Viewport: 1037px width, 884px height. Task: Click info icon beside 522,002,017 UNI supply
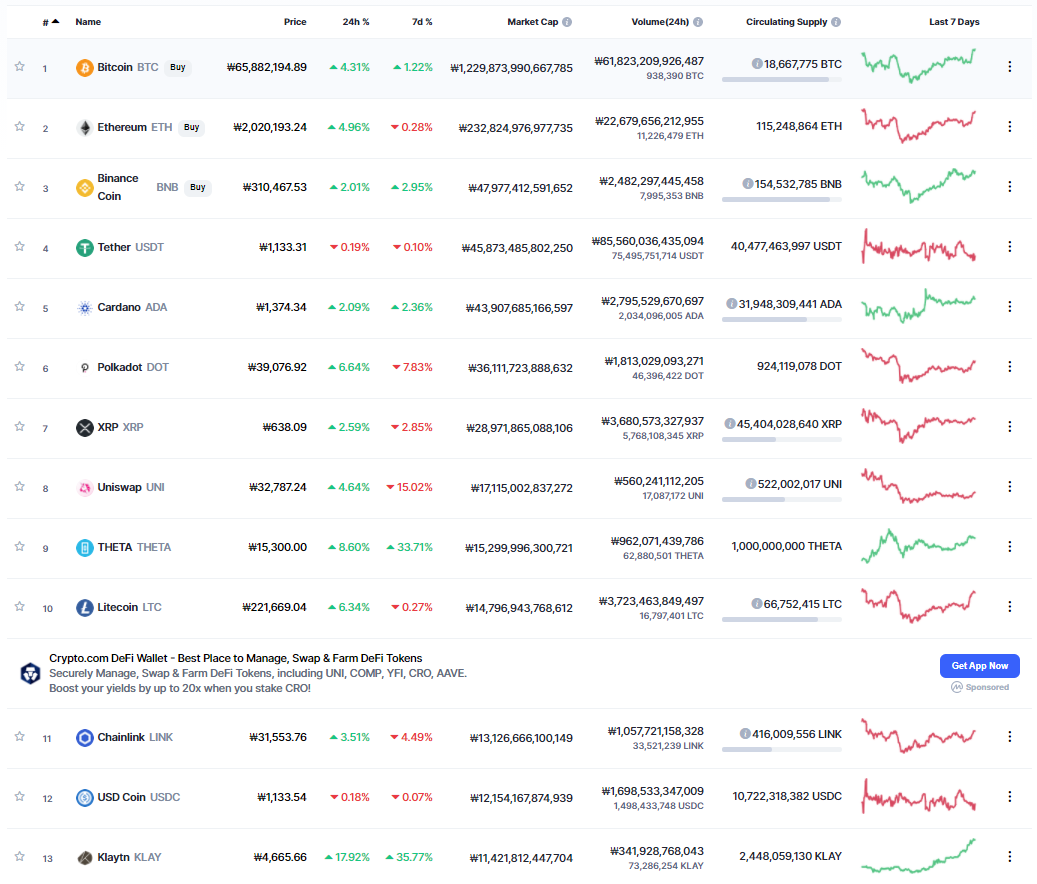(x=751, y=484)
